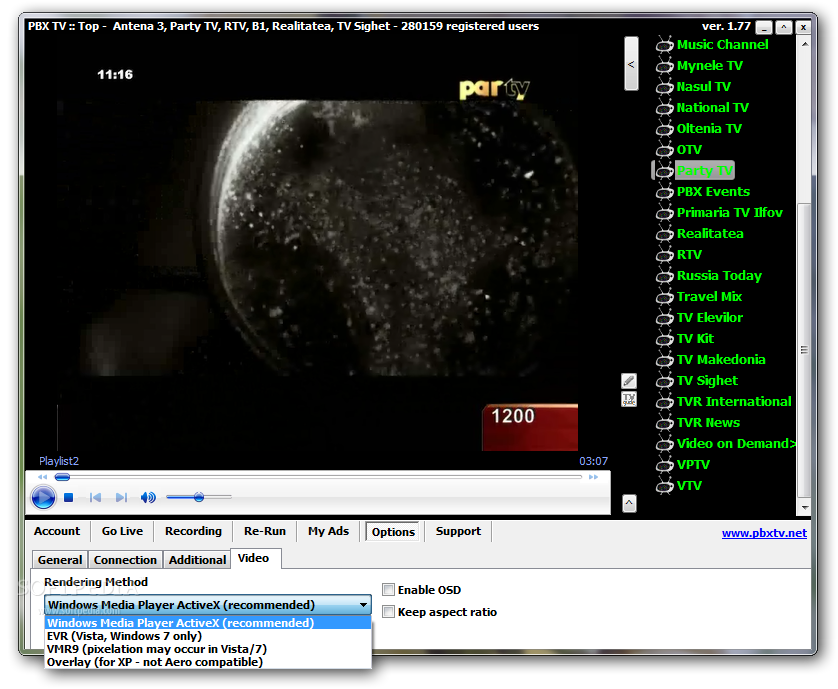Click the satellite icon beside OTV
838x689 pixels.
(664, 150)
